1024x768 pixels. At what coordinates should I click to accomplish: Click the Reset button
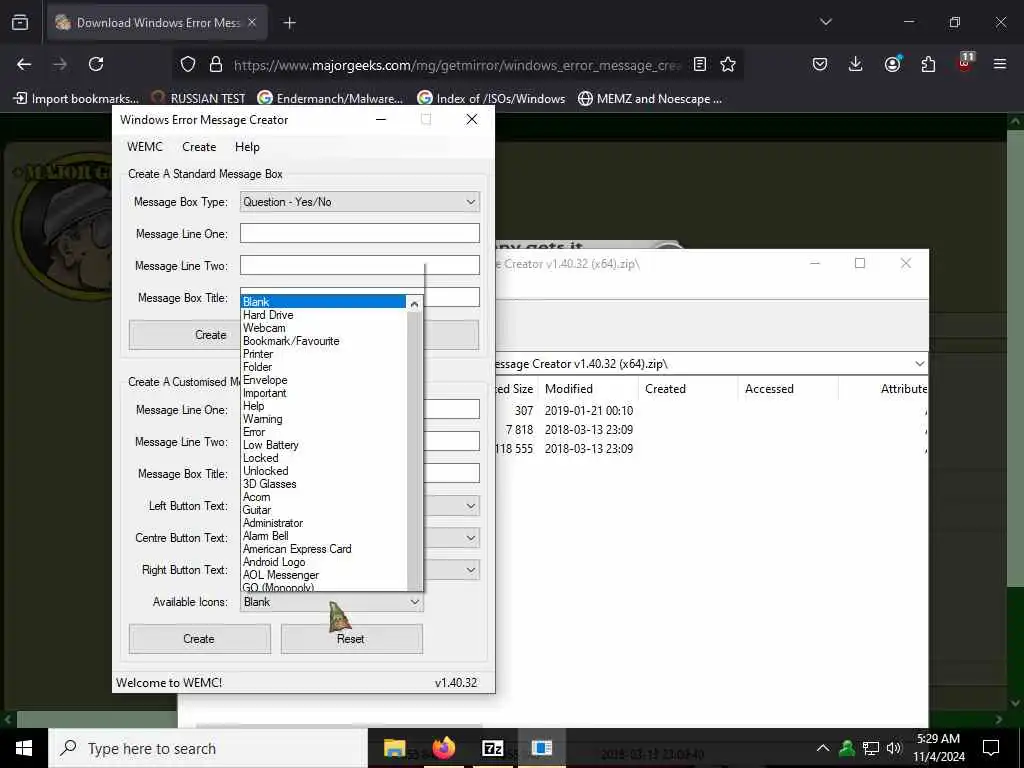coord(351,639)
